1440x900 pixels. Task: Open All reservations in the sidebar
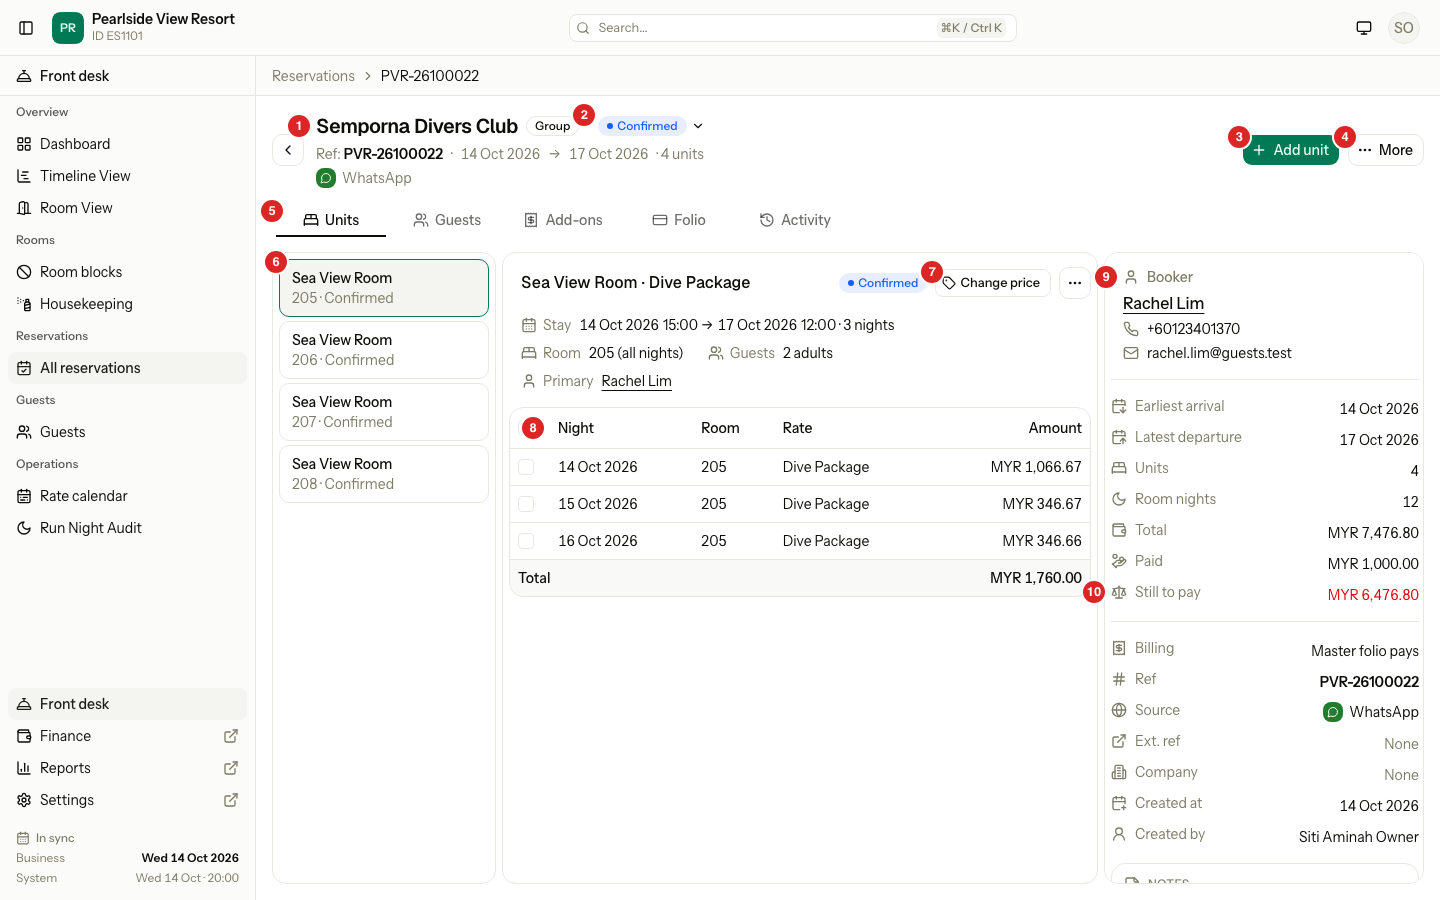(127, 368)
